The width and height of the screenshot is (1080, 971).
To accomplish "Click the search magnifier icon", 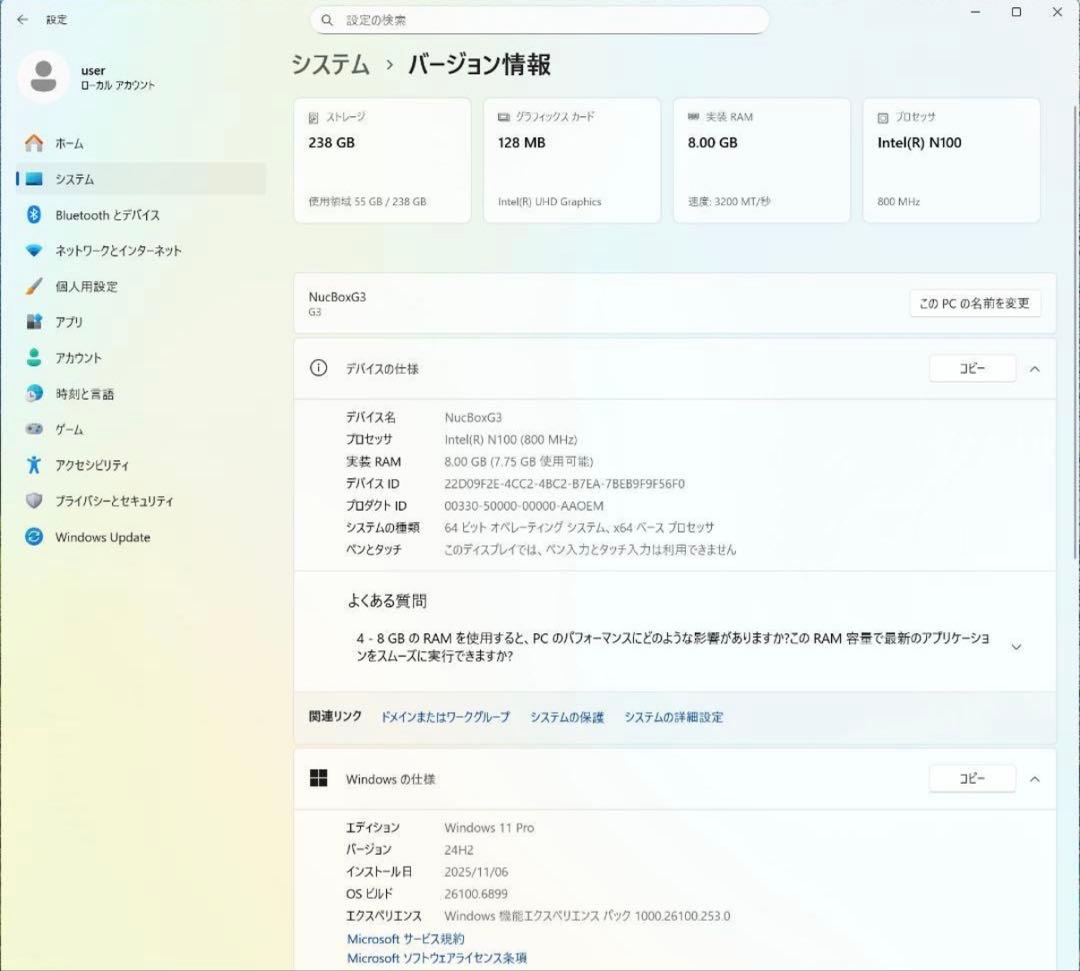I will 328,20.
